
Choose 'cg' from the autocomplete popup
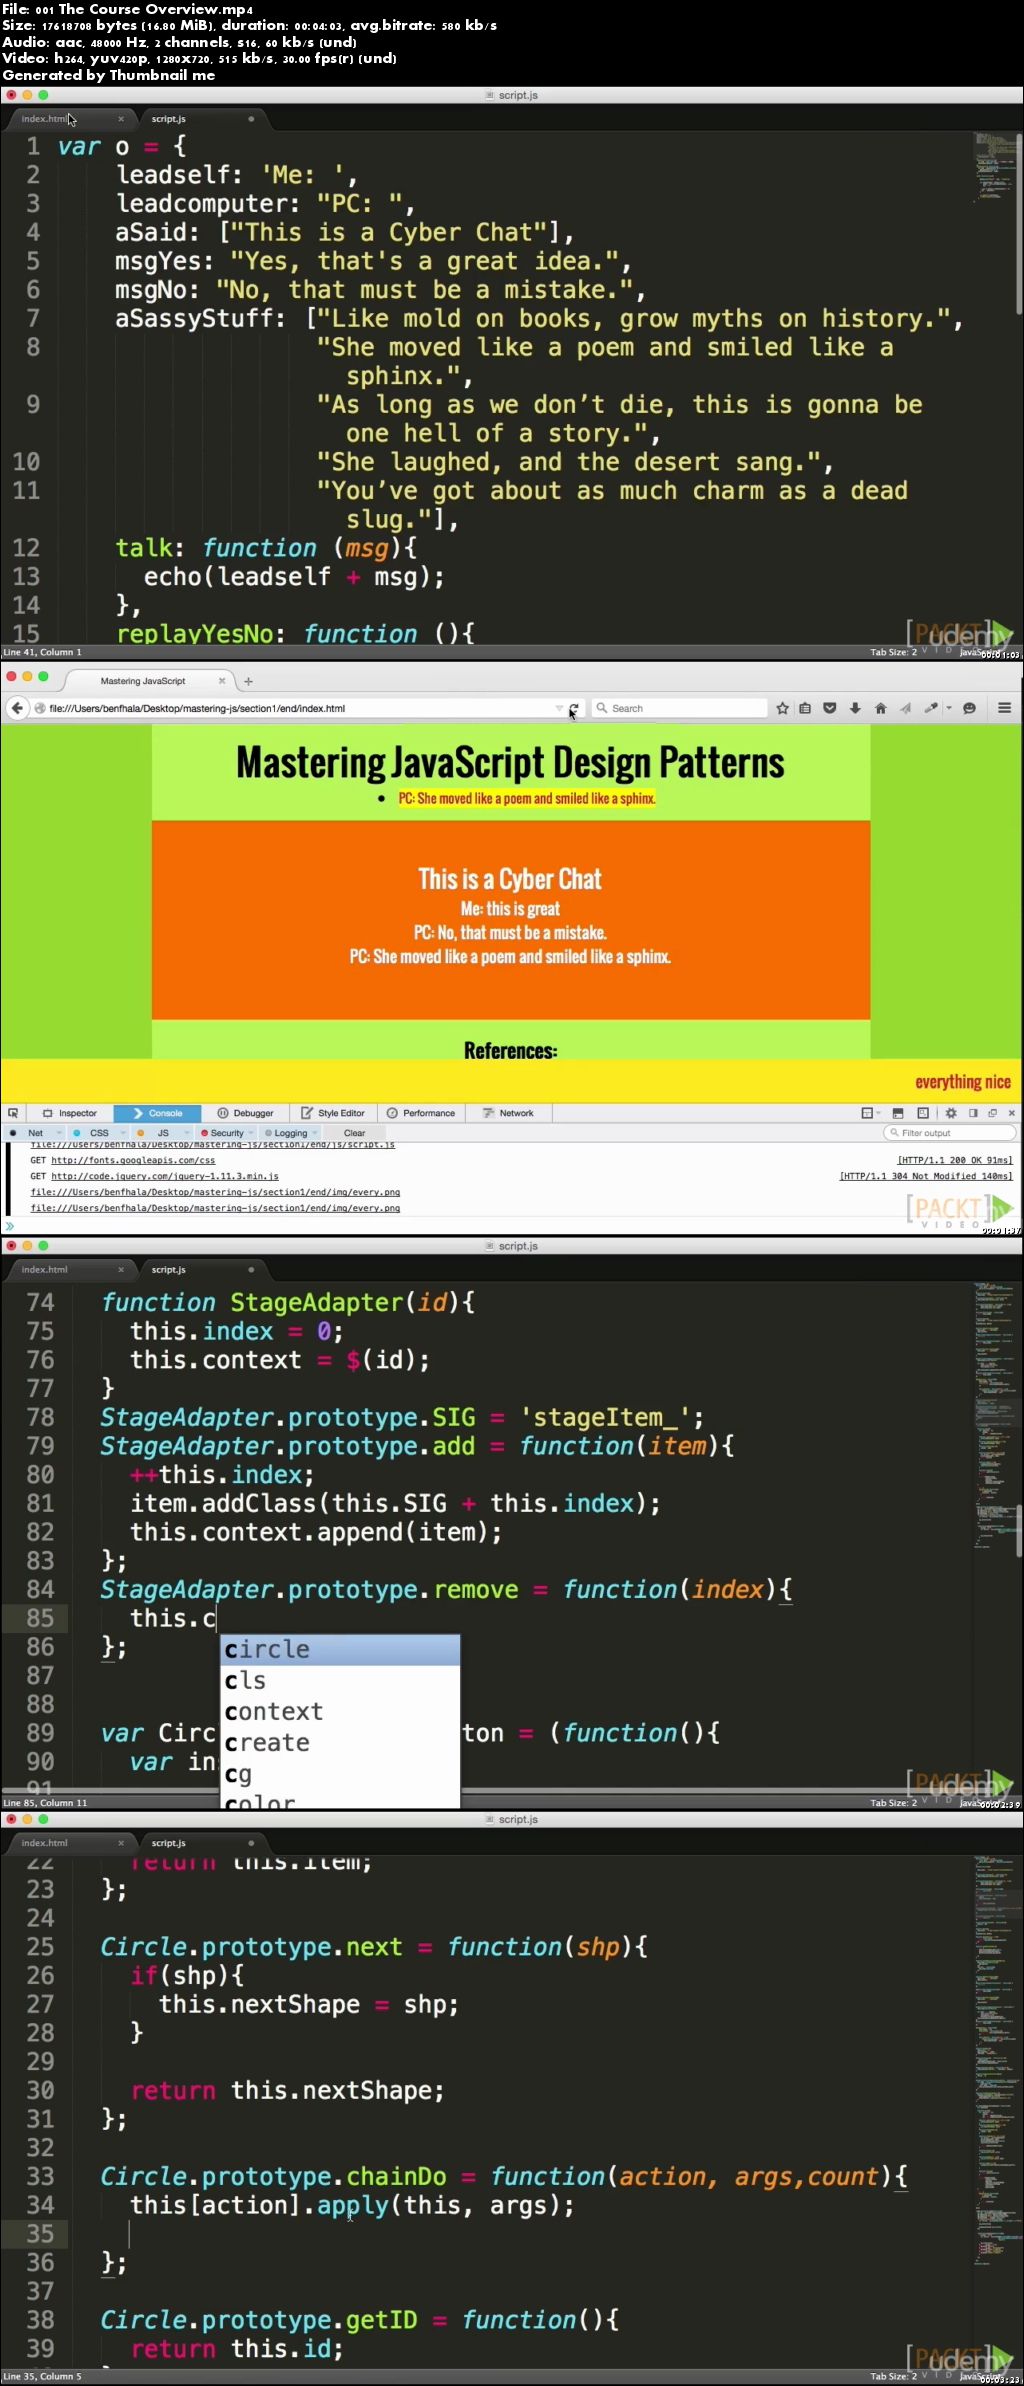(340, 1774)
